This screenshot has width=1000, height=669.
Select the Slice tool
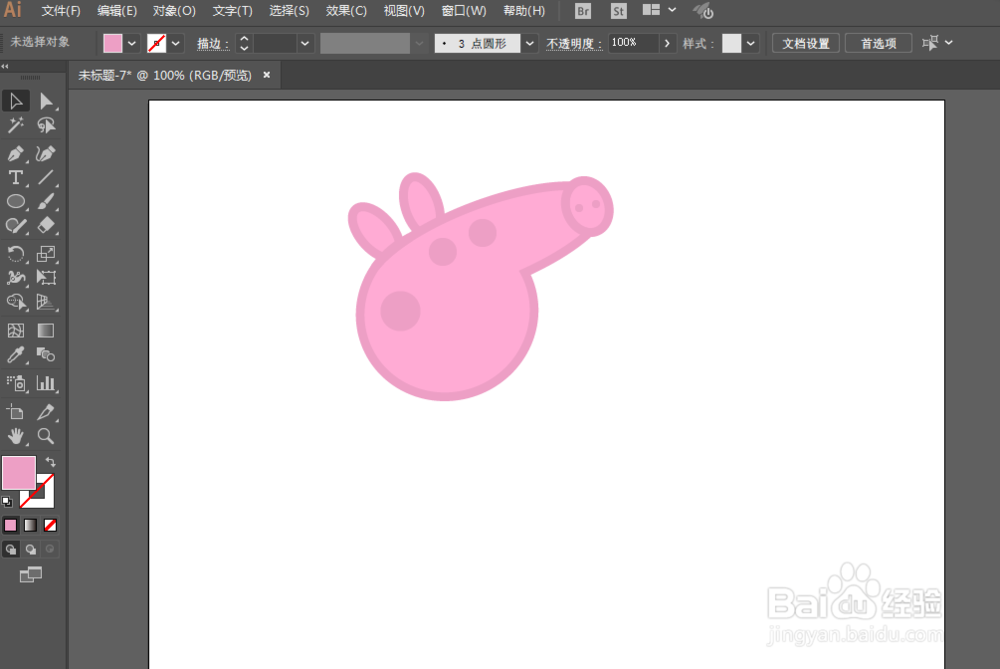pyautogui.click(x=45, y=412)
